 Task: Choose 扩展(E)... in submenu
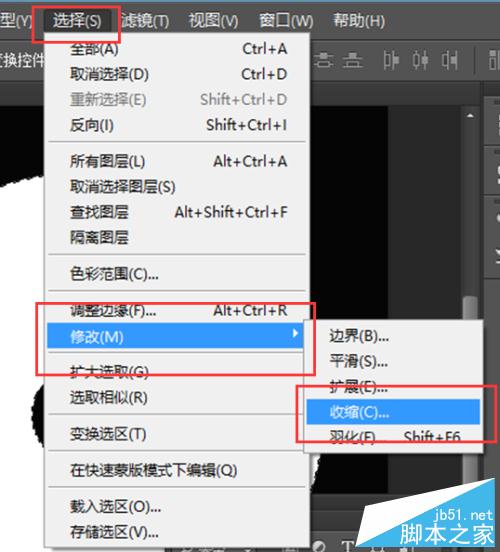pyautogui.click(x=393, y=387)
